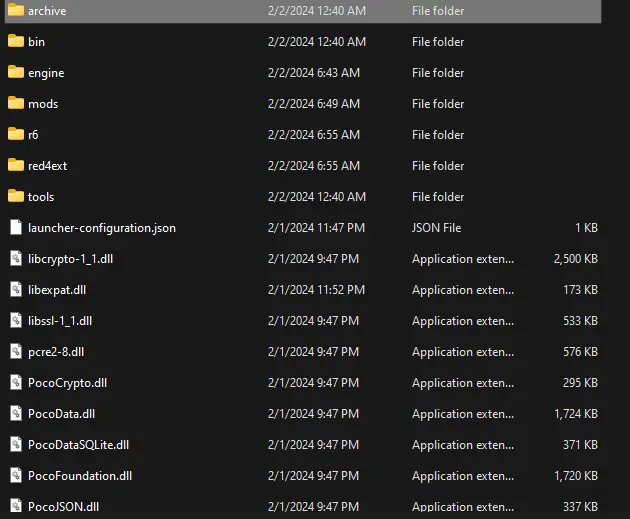Click the launcher-configuration.json file icon
This screenshot has width=630, height=519.
point(16,227)
